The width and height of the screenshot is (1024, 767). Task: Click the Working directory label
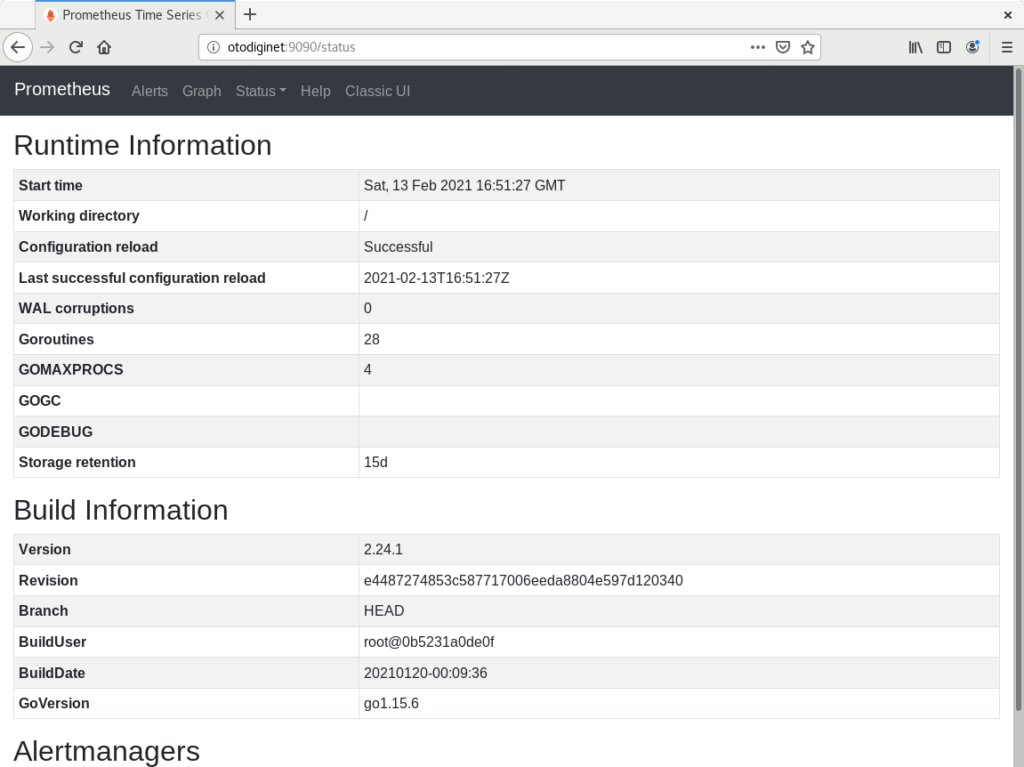click(x=79, y=216)
